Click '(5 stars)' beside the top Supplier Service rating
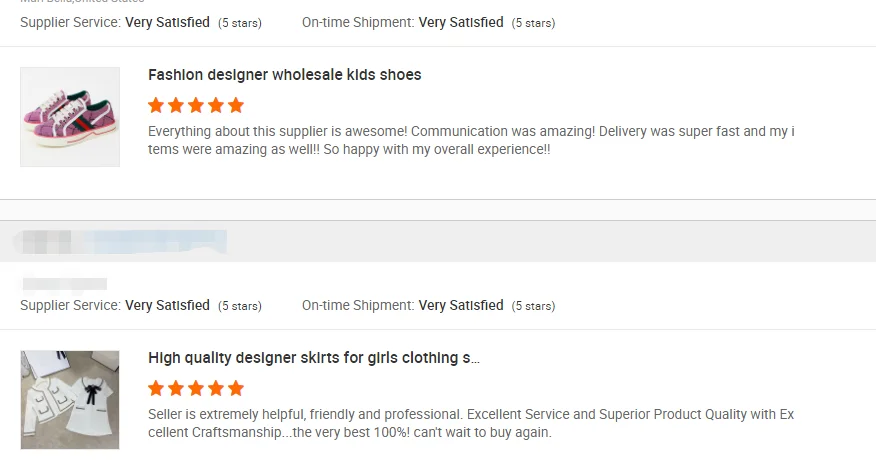 pyautogui.click(x=240, y=23)
